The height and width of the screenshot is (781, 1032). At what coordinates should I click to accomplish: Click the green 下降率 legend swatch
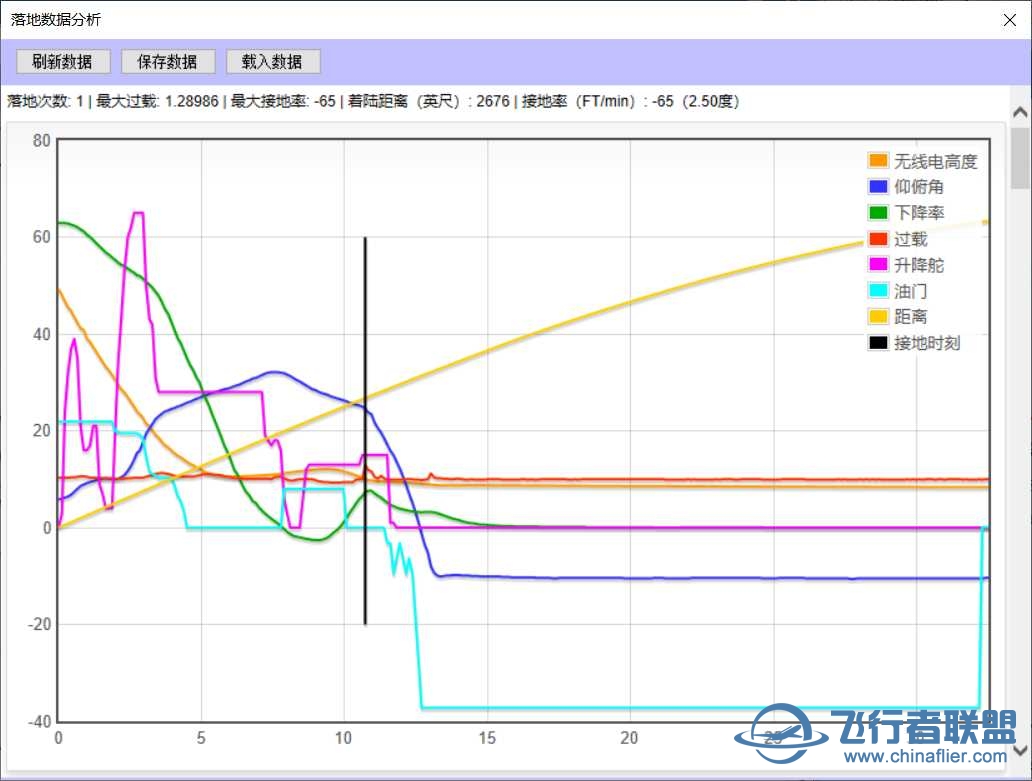(x=878, y=213)
